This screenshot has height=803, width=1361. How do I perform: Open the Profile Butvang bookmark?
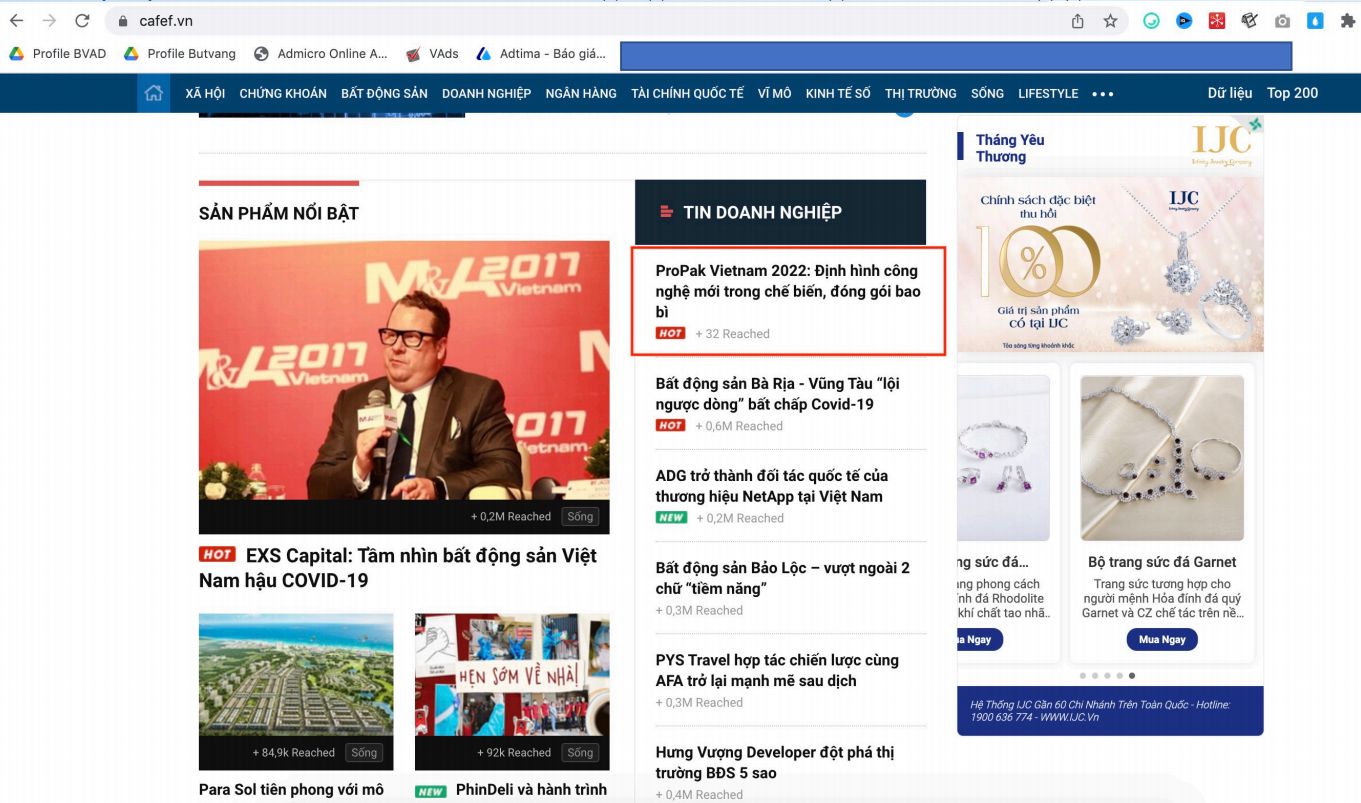(180, 54)
